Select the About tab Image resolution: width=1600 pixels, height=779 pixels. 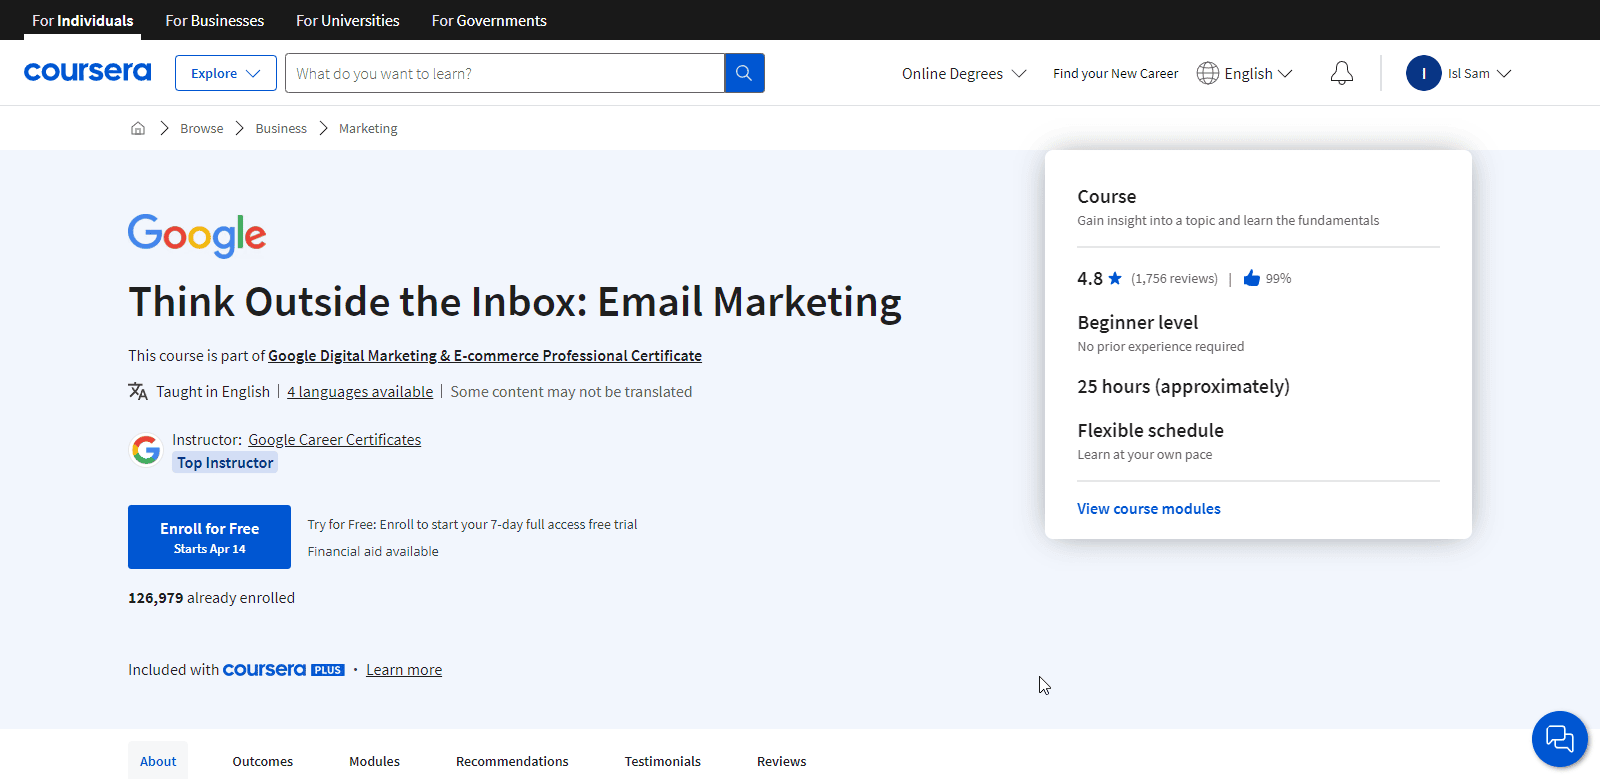tap(158, 761)
